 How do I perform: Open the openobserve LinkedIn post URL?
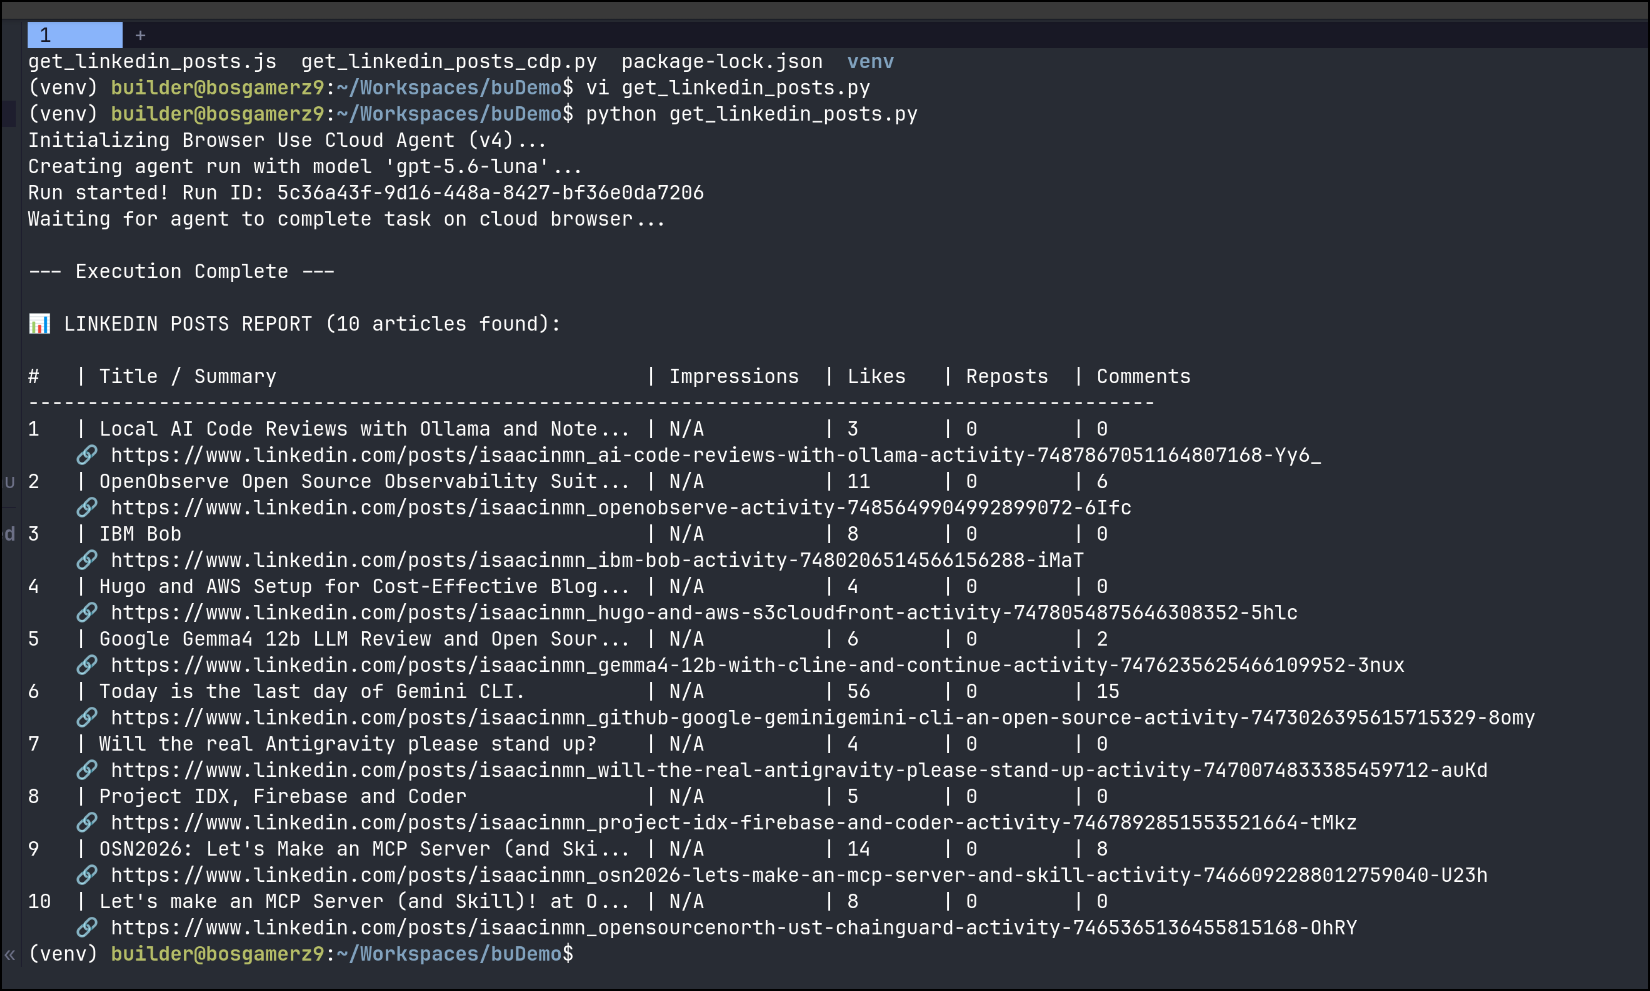621,508
